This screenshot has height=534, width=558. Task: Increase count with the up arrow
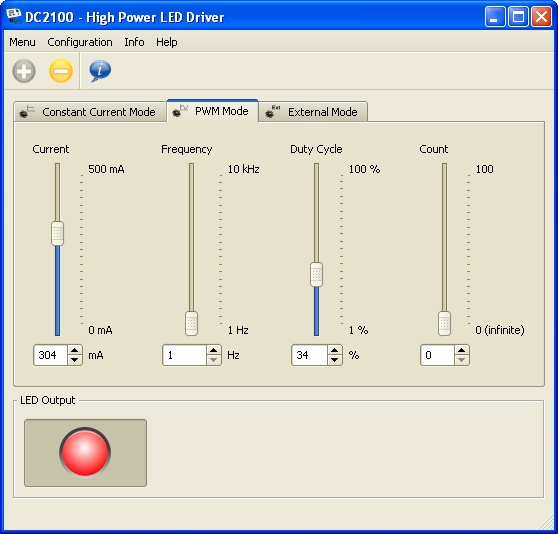pos(461,350)
